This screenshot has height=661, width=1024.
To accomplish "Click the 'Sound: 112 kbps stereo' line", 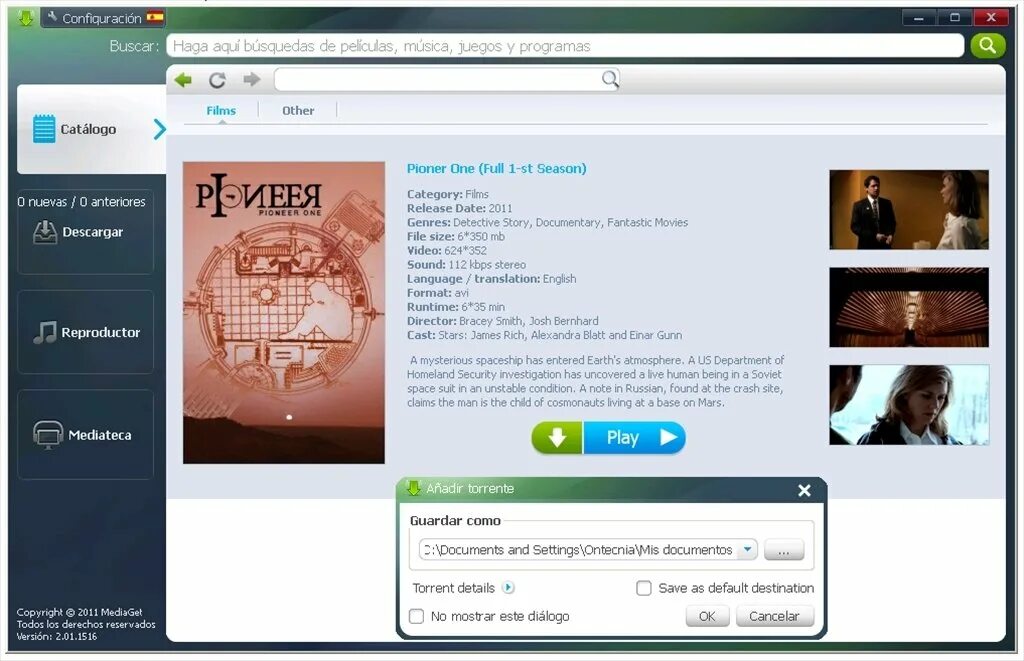I will 466,265.
